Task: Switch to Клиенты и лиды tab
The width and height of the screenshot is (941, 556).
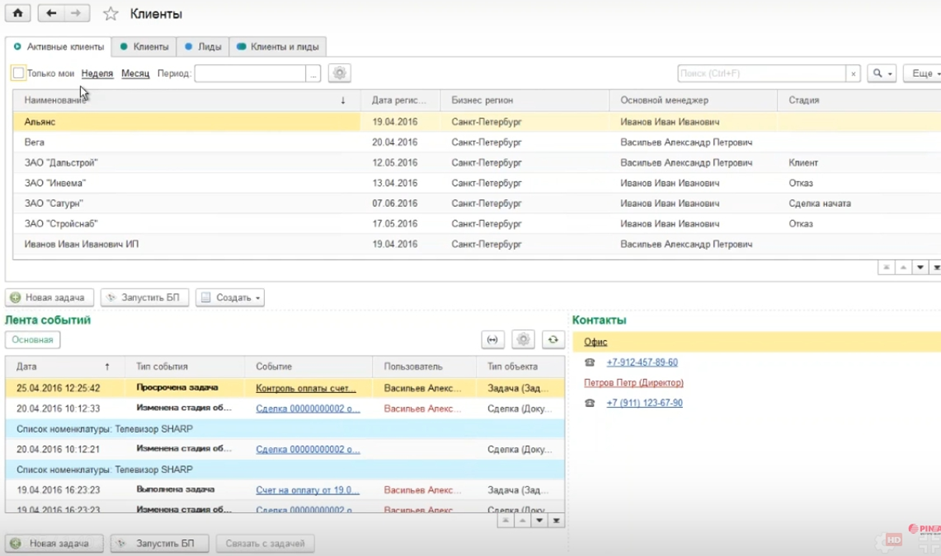Action: pos(278,46)
